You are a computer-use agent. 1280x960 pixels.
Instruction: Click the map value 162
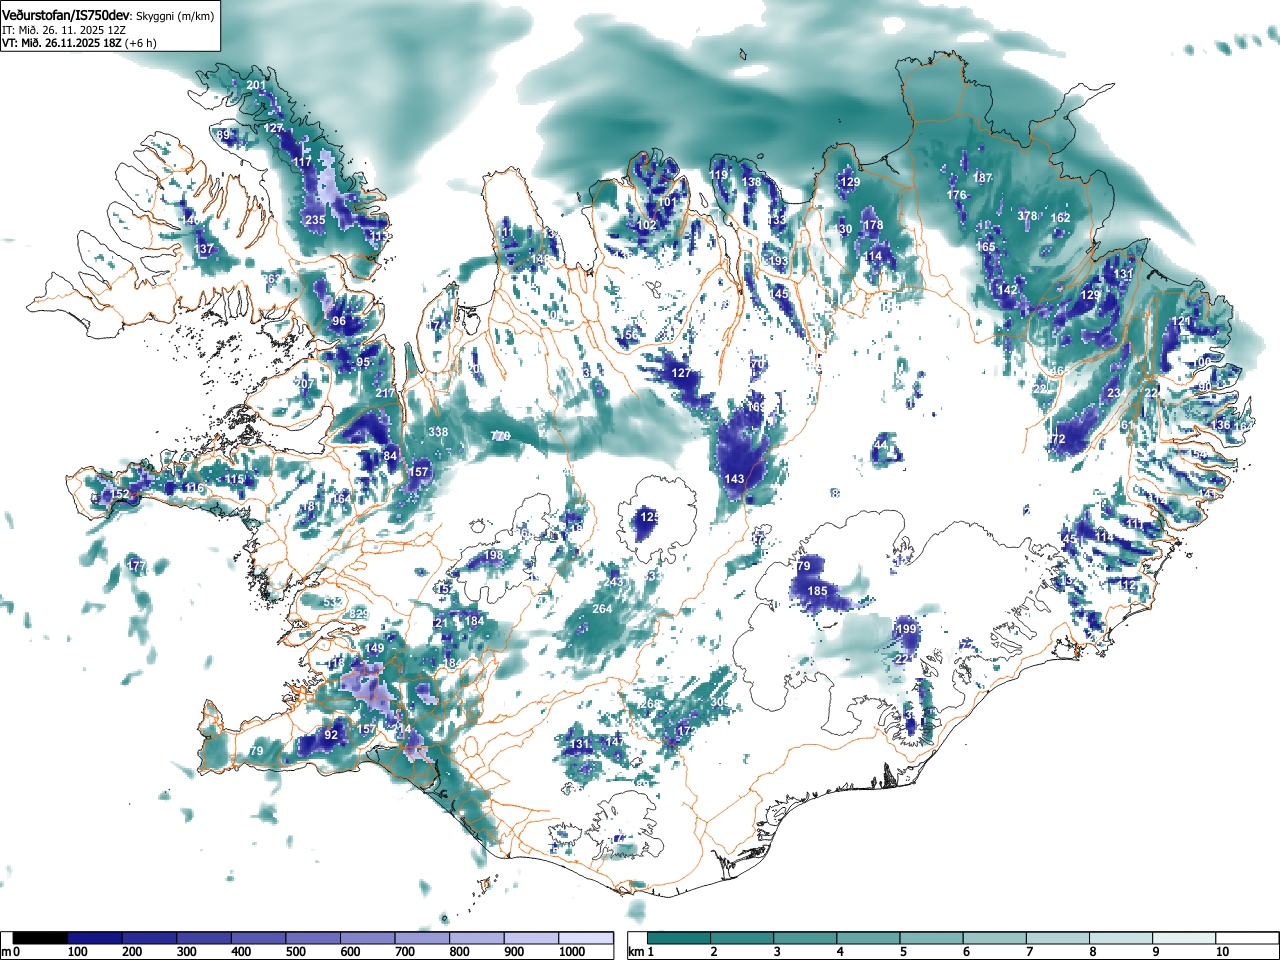[x=1060, y=218]
